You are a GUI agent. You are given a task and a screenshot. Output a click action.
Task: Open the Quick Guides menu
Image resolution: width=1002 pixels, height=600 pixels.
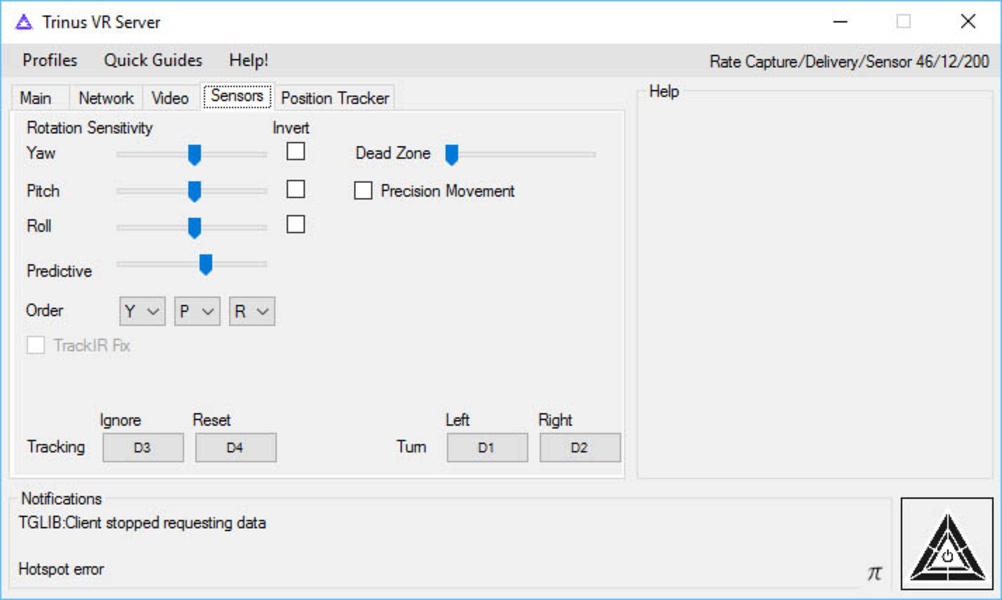tap(153, 61)
